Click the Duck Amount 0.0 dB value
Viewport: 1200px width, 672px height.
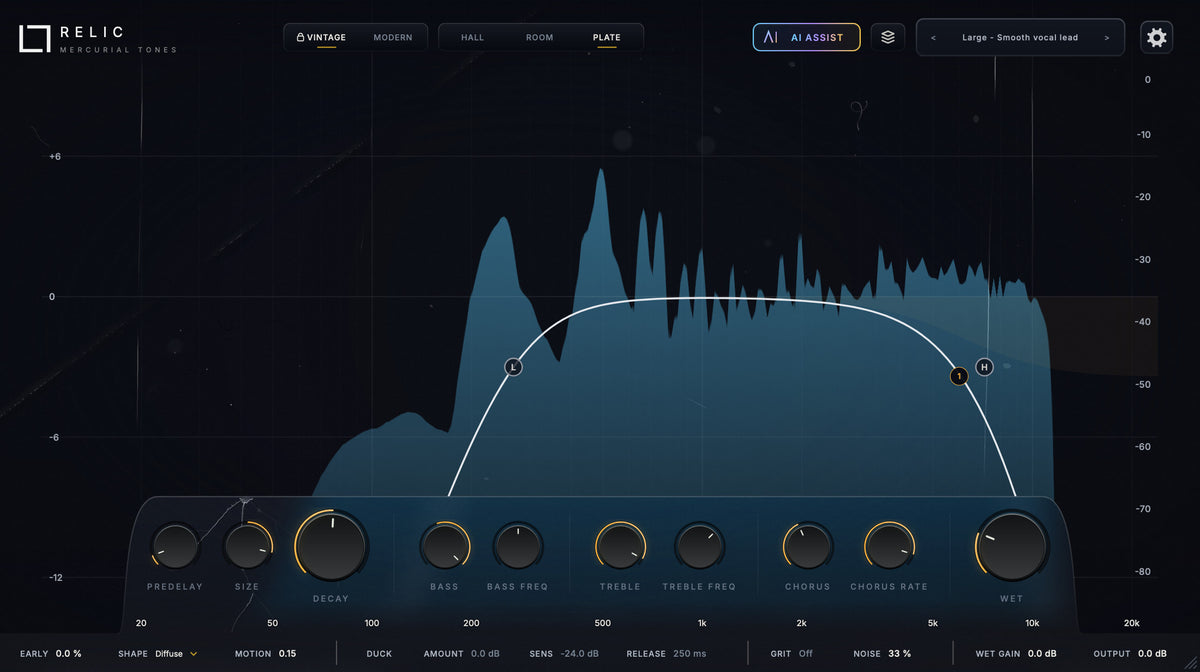485,654
